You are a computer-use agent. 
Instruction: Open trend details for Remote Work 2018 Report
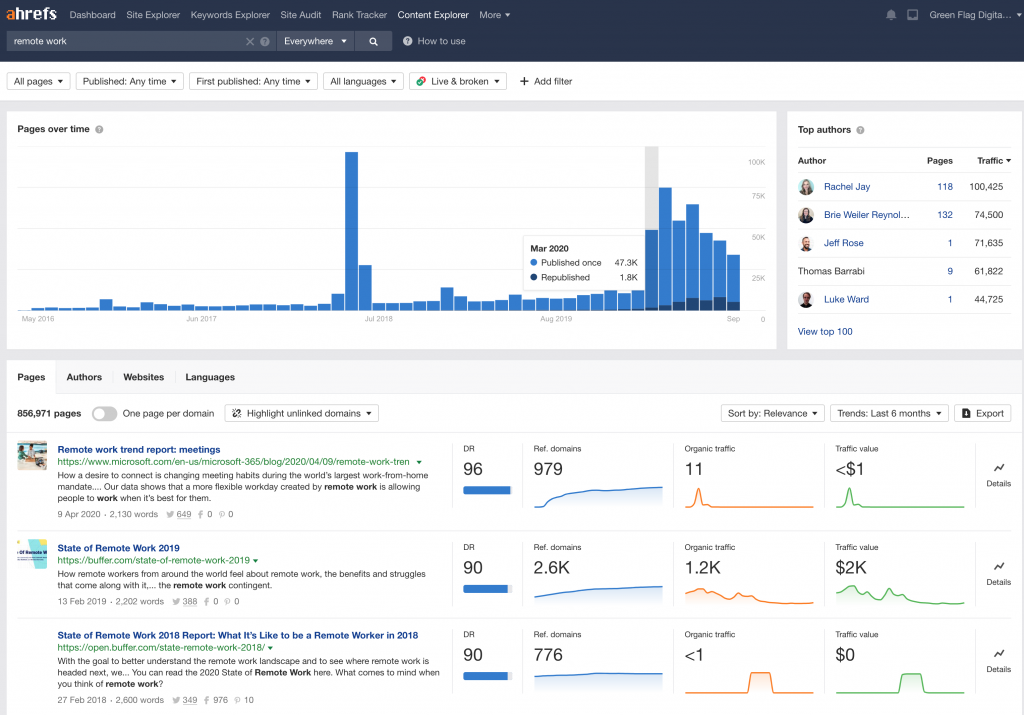tap(999, 661)
